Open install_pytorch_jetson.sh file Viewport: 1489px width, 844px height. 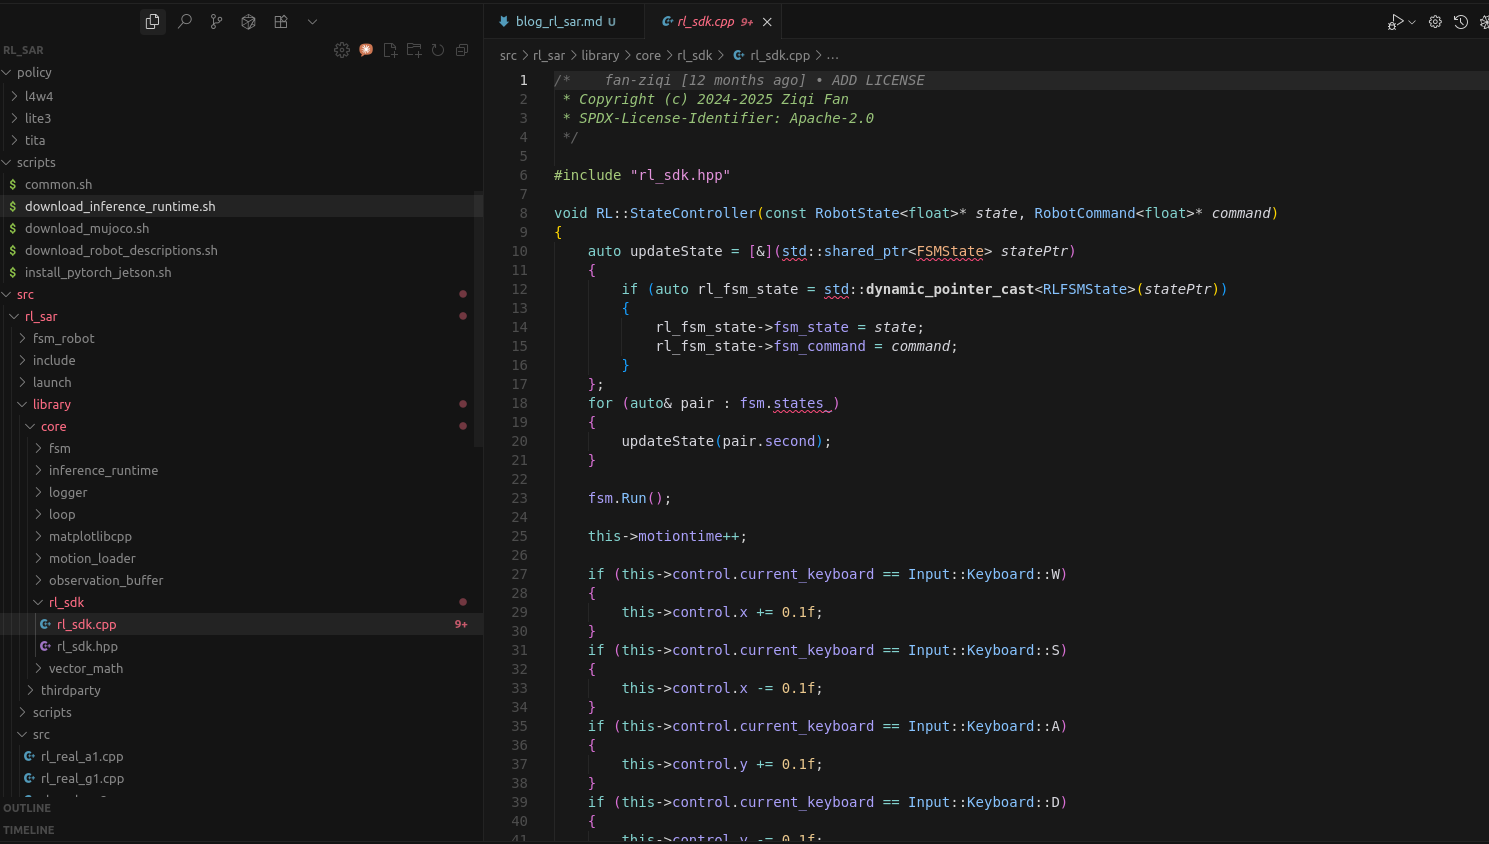pos(240,272)
